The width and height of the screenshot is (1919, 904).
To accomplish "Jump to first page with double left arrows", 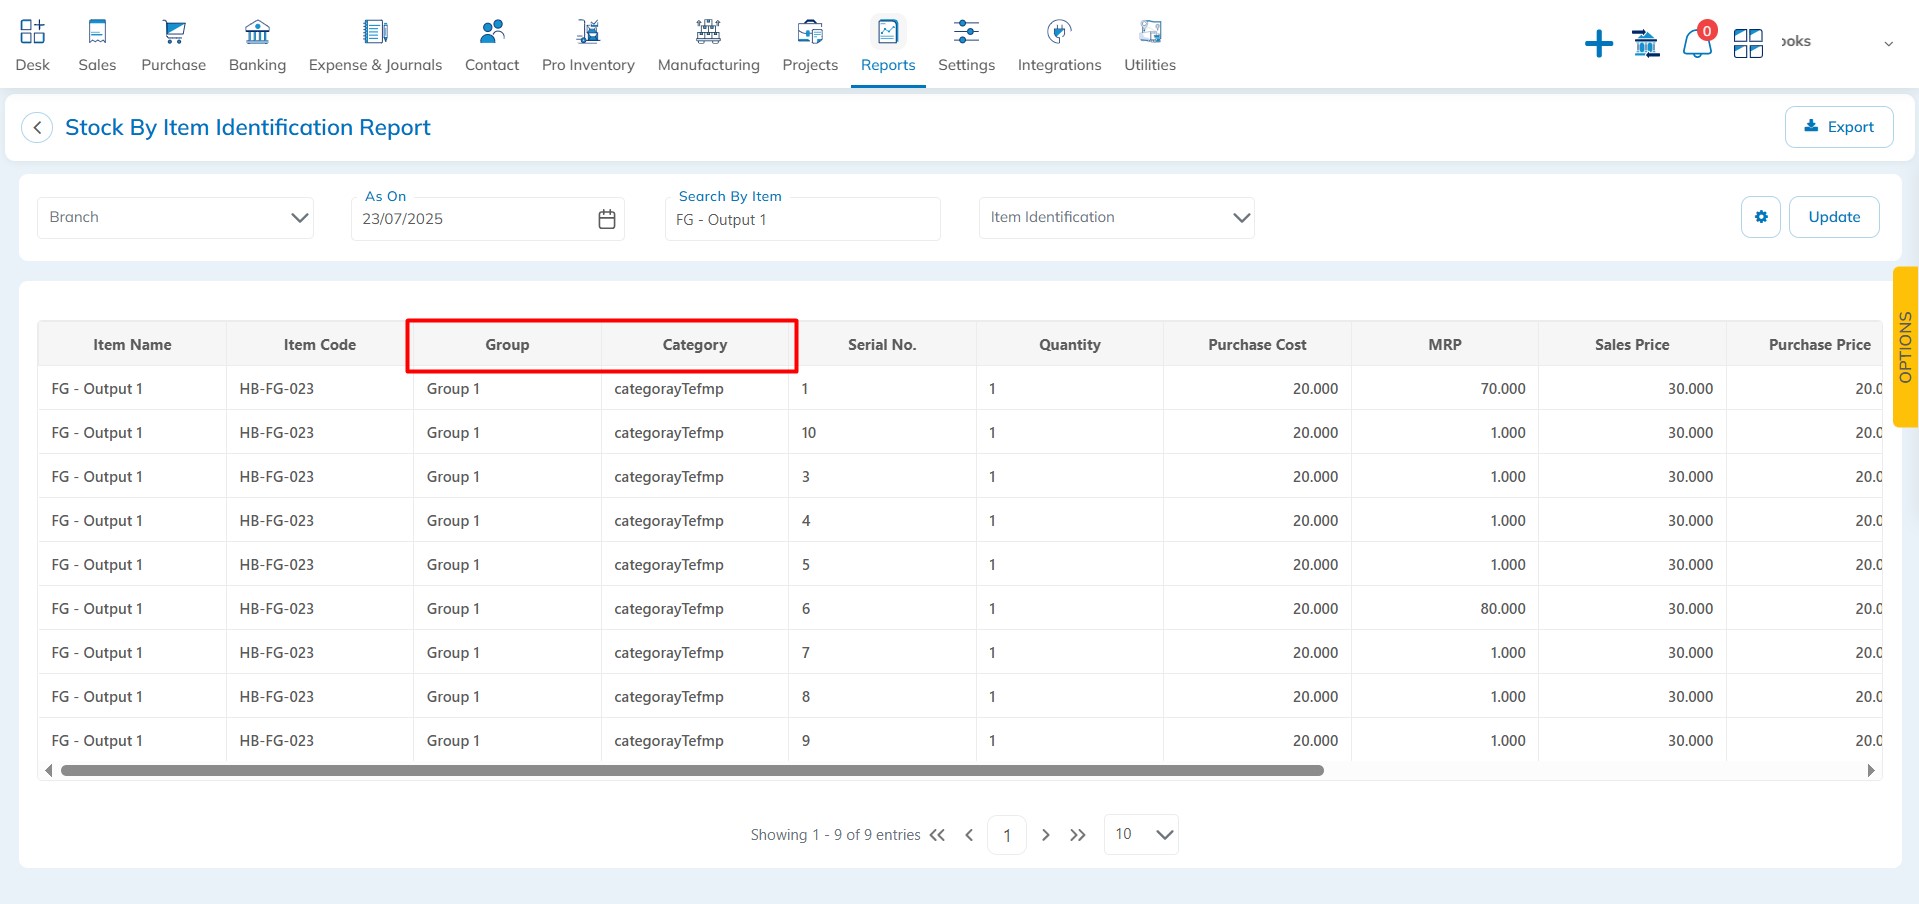I will (x=937, y=835).
